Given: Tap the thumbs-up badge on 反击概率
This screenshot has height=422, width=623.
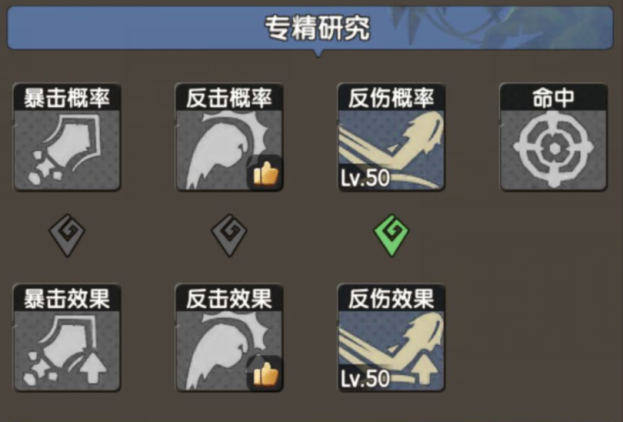Looking at the screenshot, I should click(x=265, y=173).
